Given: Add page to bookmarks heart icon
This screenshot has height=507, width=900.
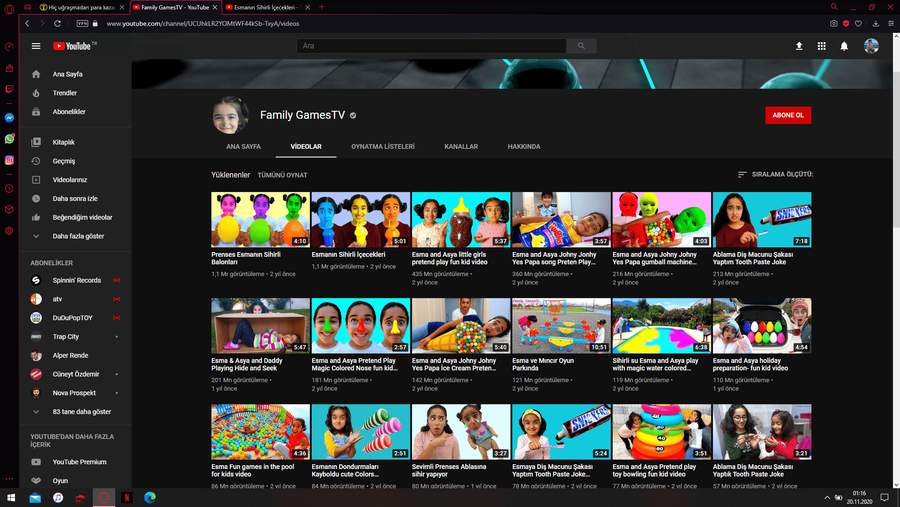Looking at the screenshot, I should 858,24.
